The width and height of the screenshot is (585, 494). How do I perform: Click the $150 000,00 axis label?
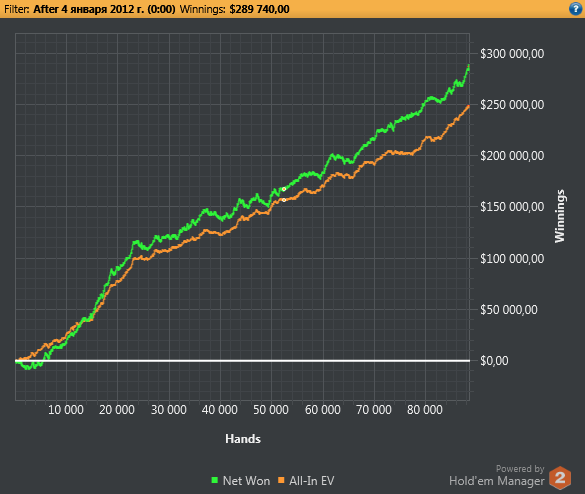[x=512, y=207]
